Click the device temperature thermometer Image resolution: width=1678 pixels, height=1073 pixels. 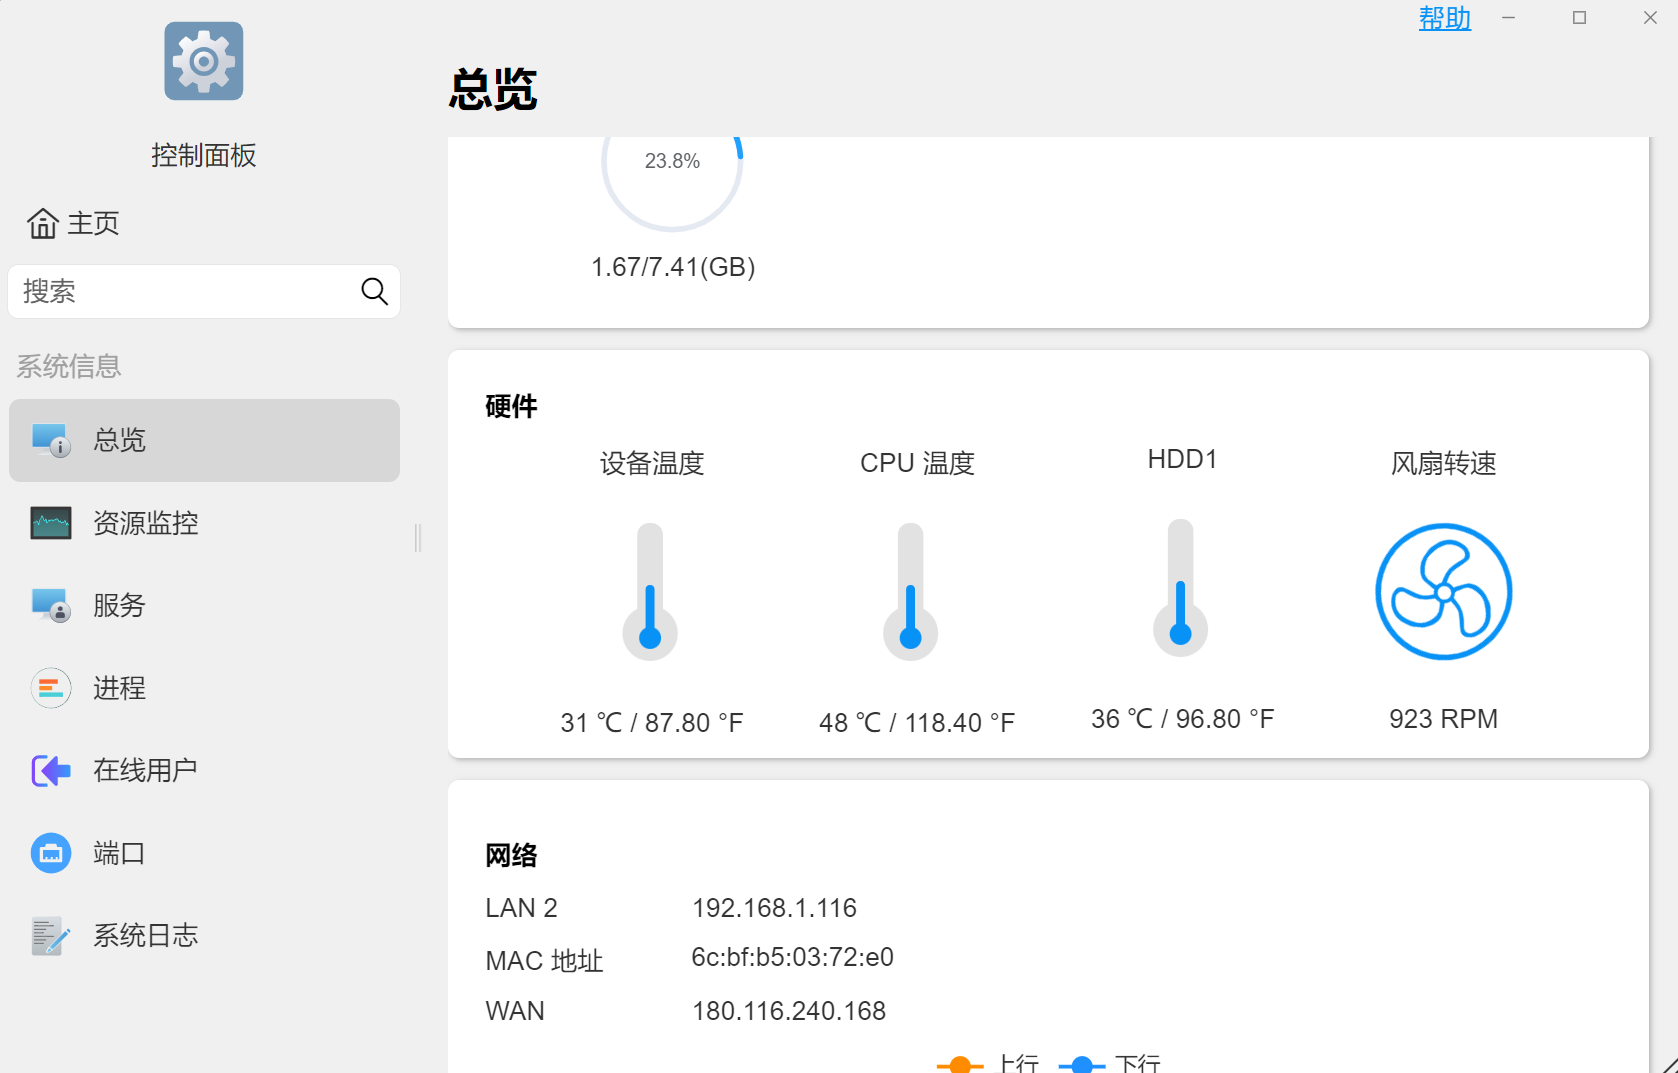pos(650,592)
